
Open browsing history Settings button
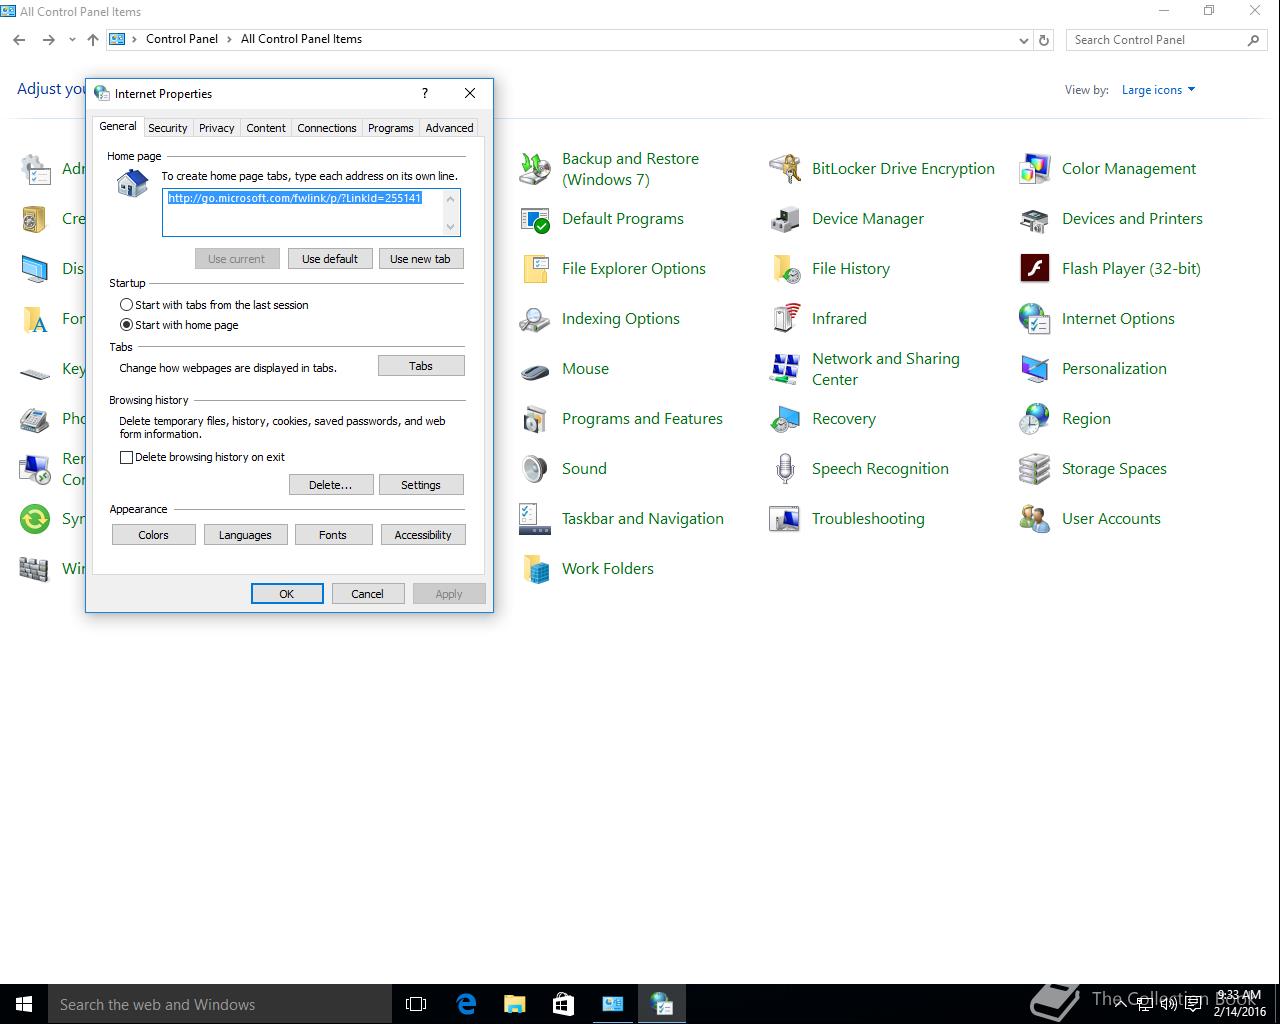pyautogui.click(x=421, y=485)
